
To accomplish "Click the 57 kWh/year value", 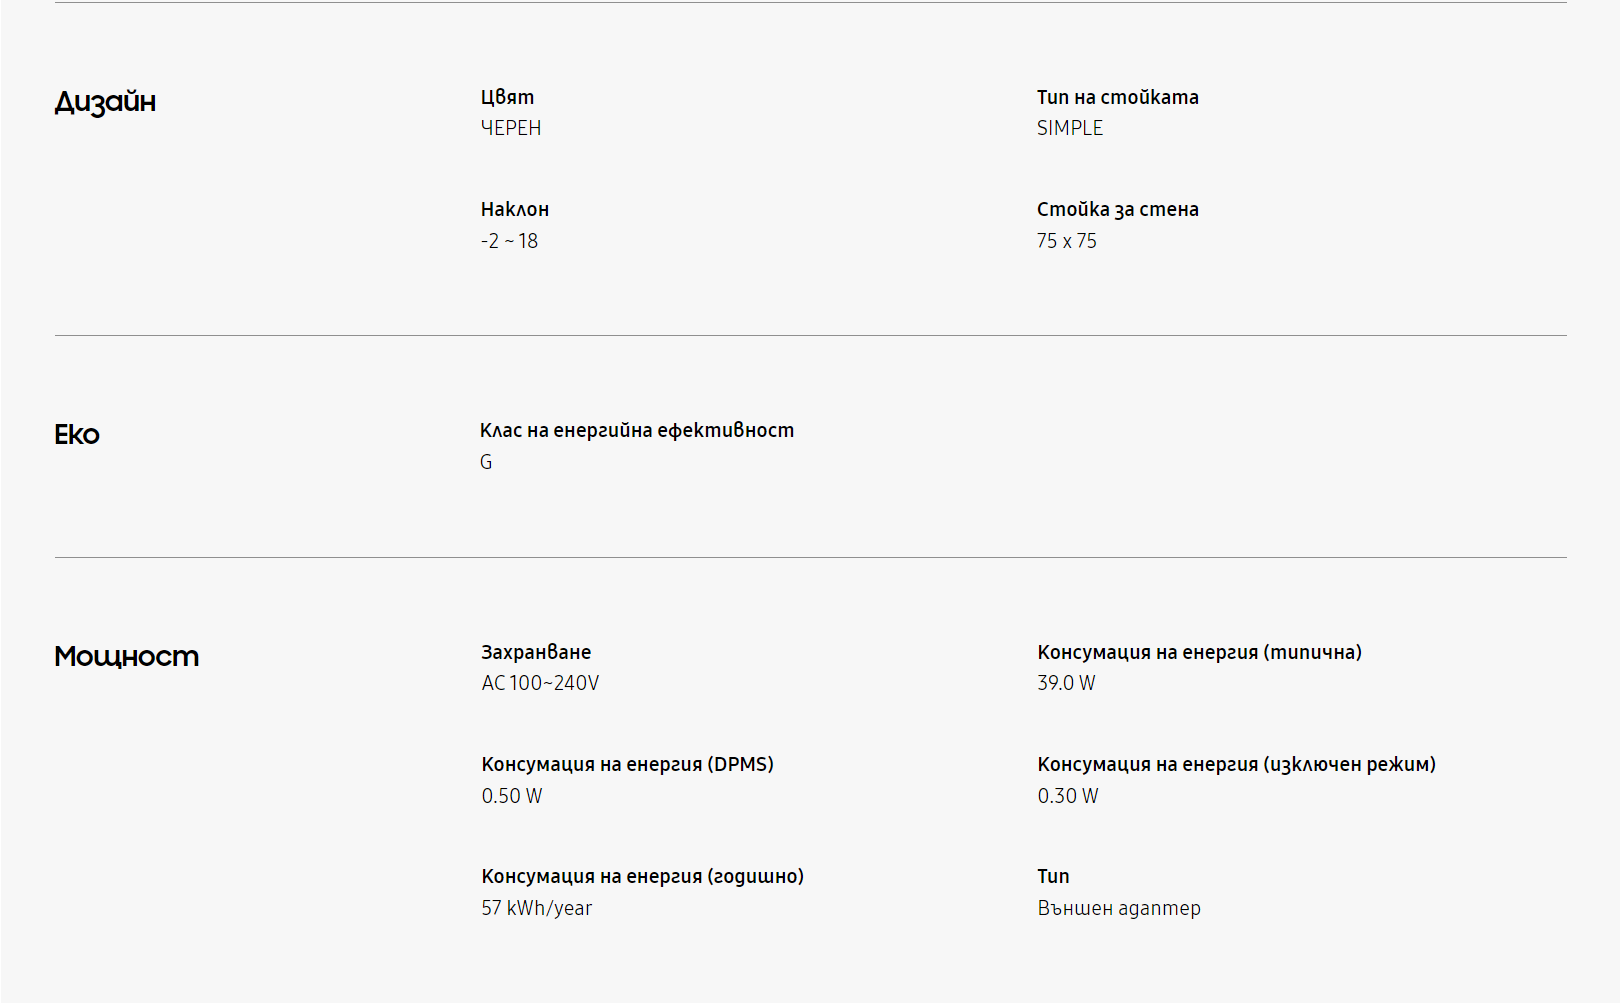I will tap(537, 908).
